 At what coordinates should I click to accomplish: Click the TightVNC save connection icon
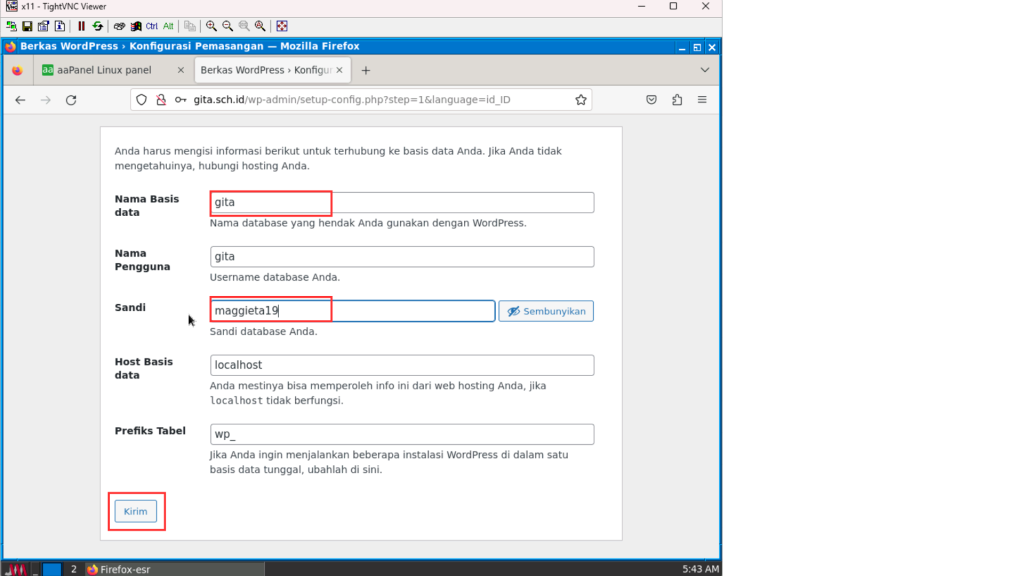point(27,26)
